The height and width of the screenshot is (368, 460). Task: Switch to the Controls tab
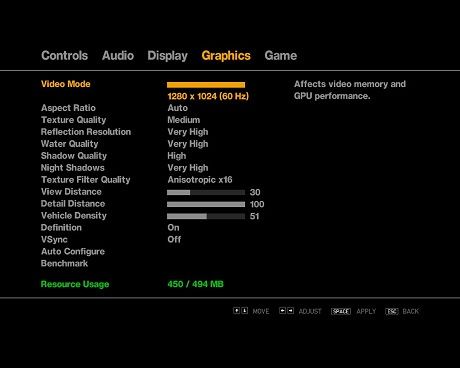65,55
